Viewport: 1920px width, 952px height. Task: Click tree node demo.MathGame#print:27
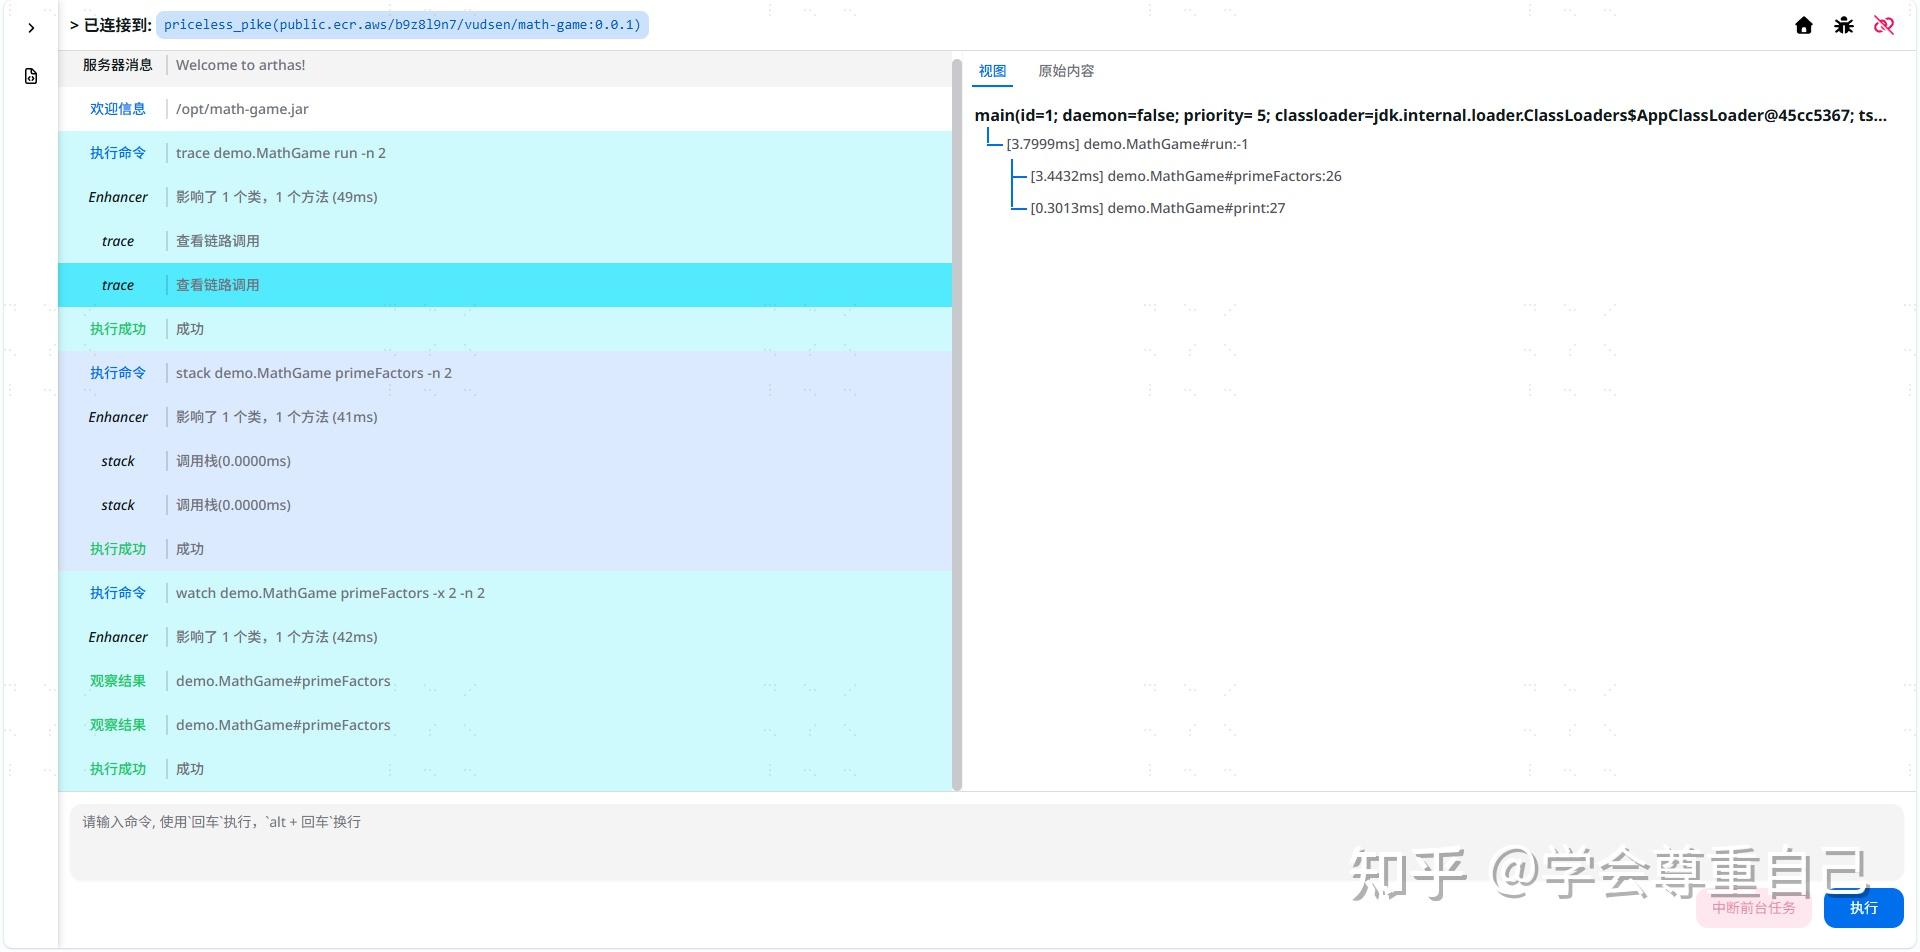tap(1158, 208)
